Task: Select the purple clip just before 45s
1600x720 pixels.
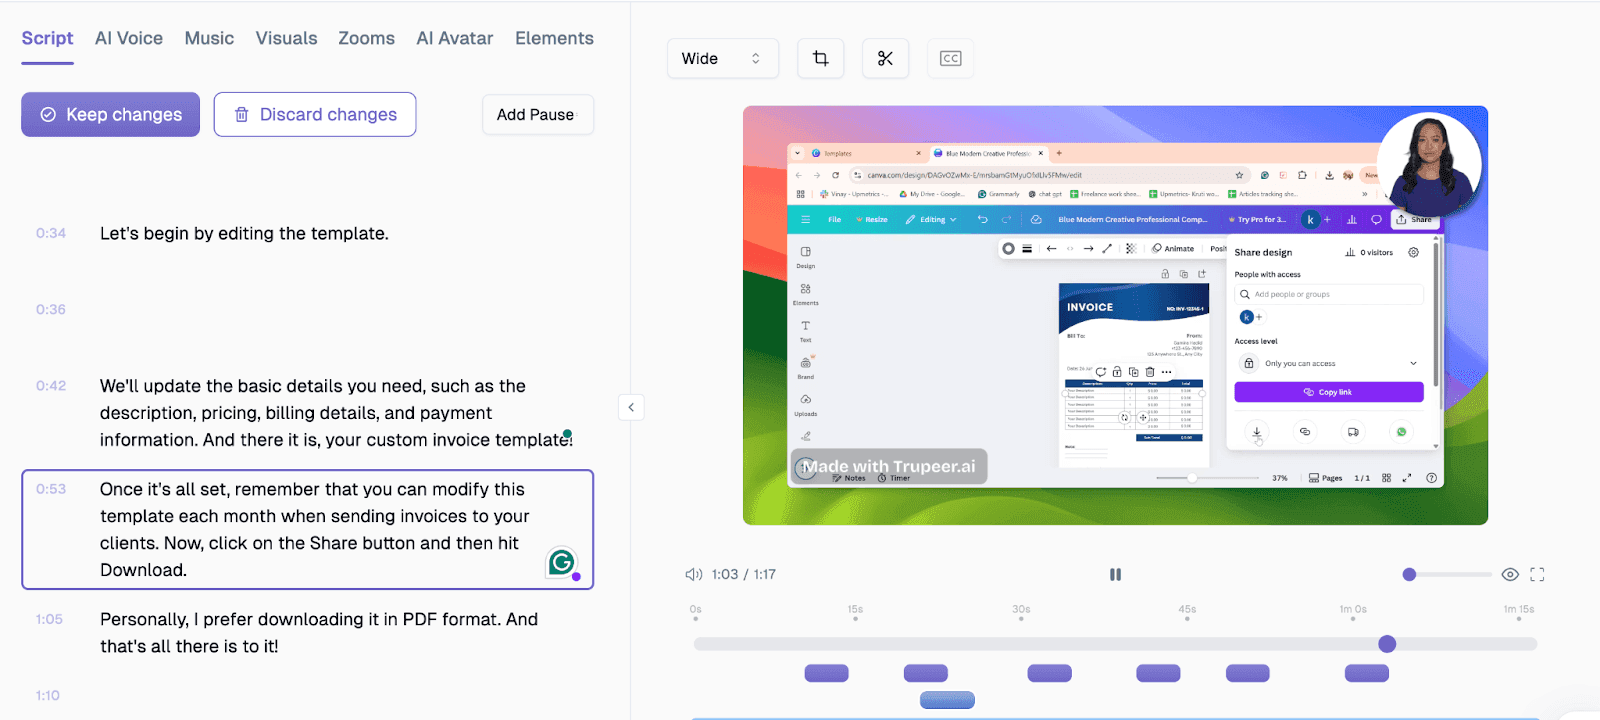Action: [x=1158, y=673]
